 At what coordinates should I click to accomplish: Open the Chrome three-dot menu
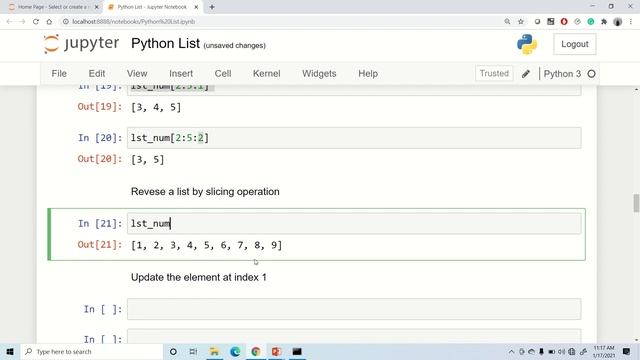(x=631, y=22)
